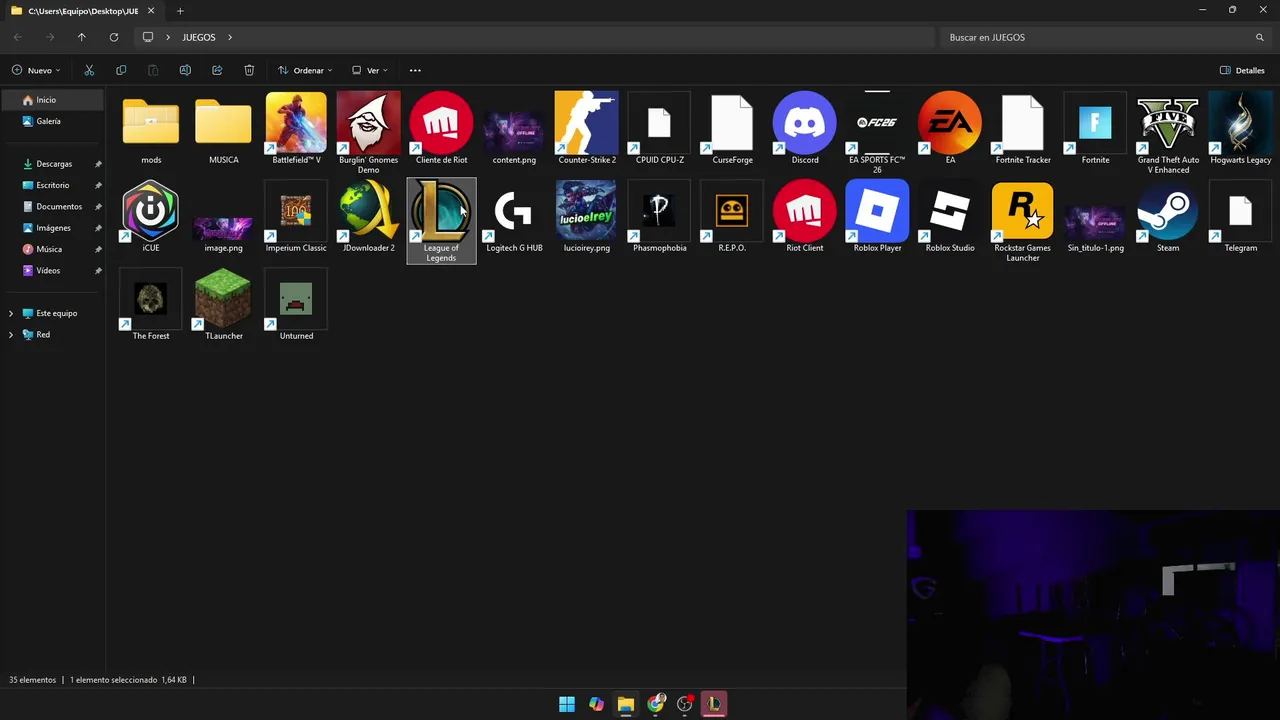
Task: Open the Nuevo dropdown menu
Action: coord(37,70)
